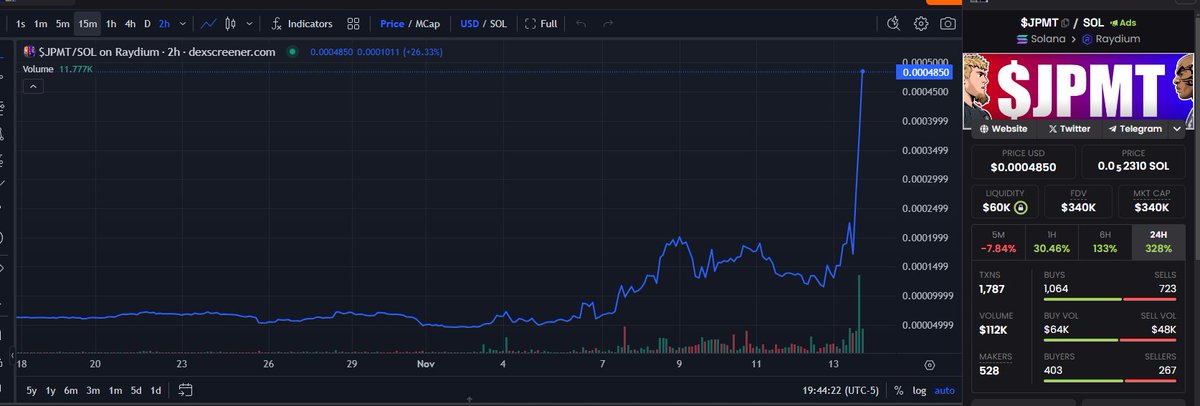Collapse the chart legend arrow
The height and width of the screenshot is (406, 1200).
(x=33, y=87)
